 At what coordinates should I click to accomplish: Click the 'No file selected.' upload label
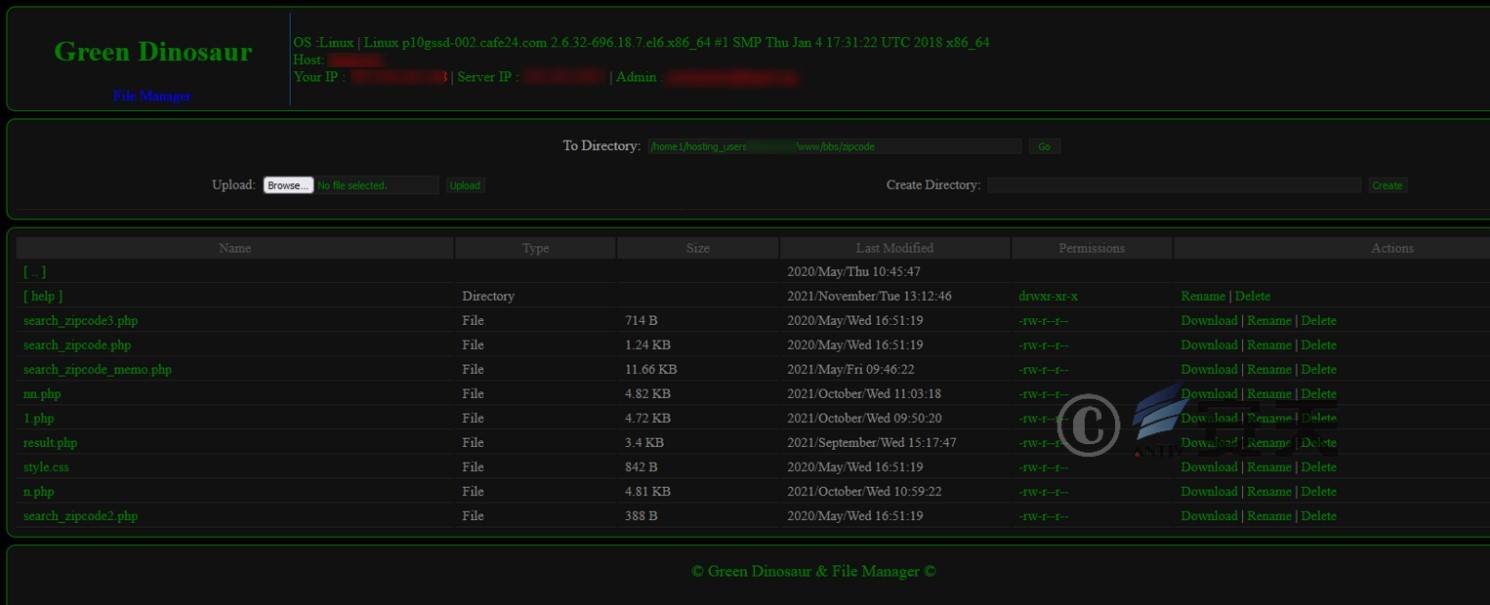pyautogui.click(x=351, y=185)
